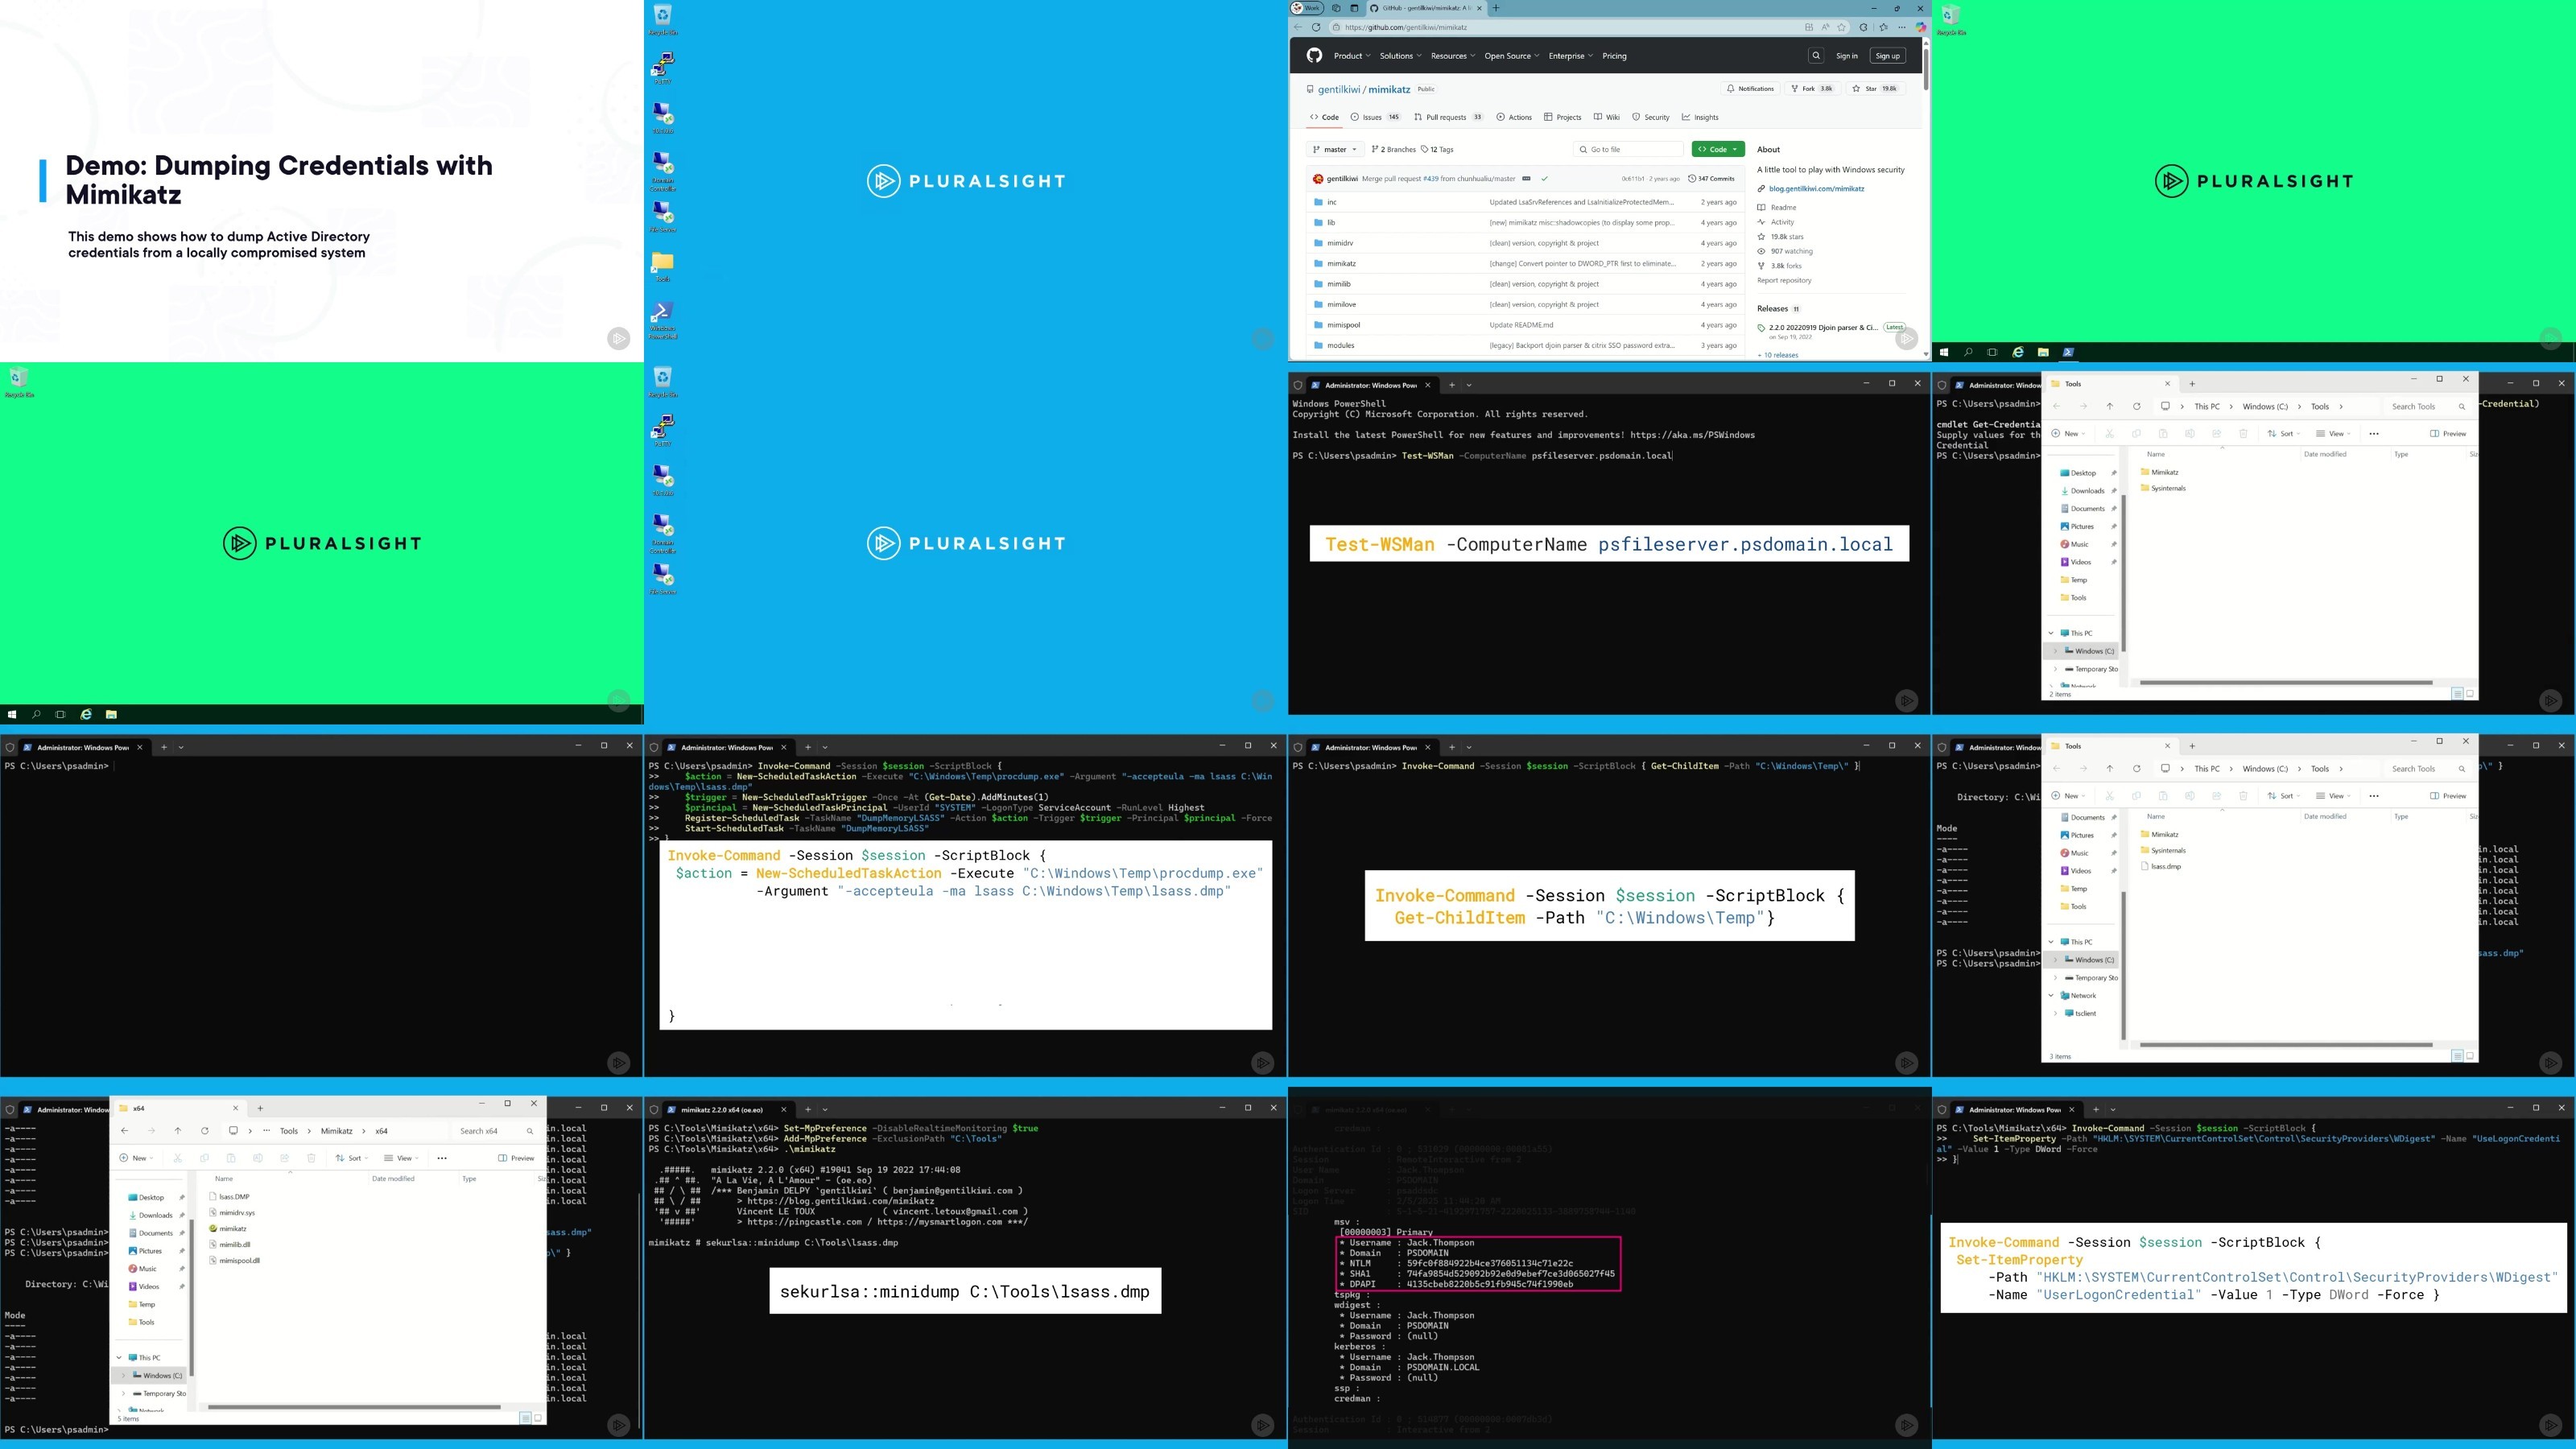
Task: Expand the Open Source menu on GitHub
Action: pos(1511,56)
